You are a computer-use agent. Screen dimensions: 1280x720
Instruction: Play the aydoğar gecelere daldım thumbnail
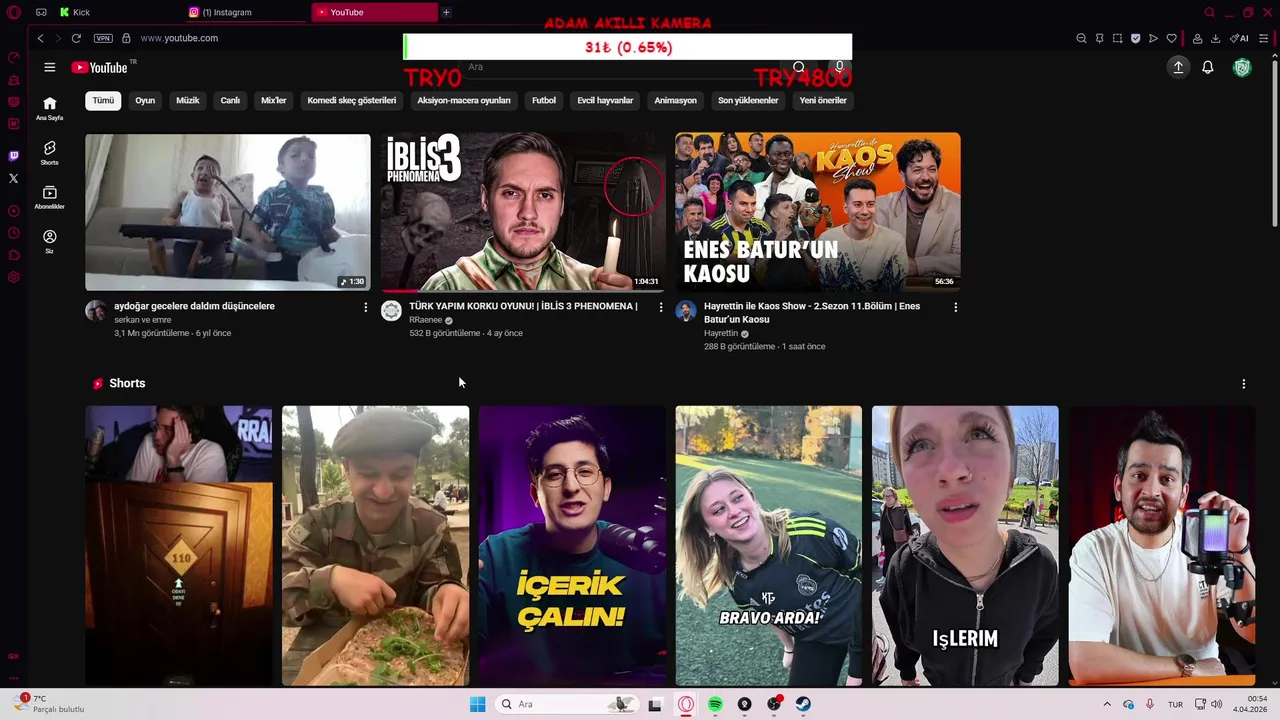point(228,212)
